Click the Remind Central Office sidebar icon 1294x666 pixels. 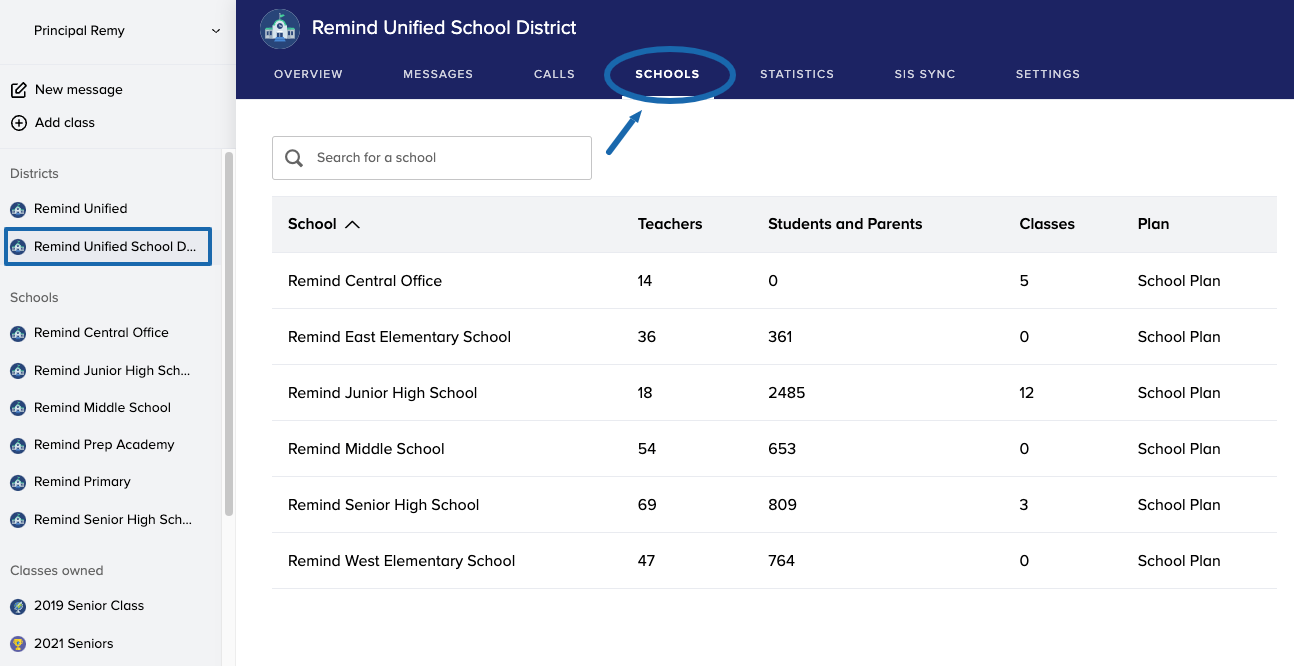18,333
